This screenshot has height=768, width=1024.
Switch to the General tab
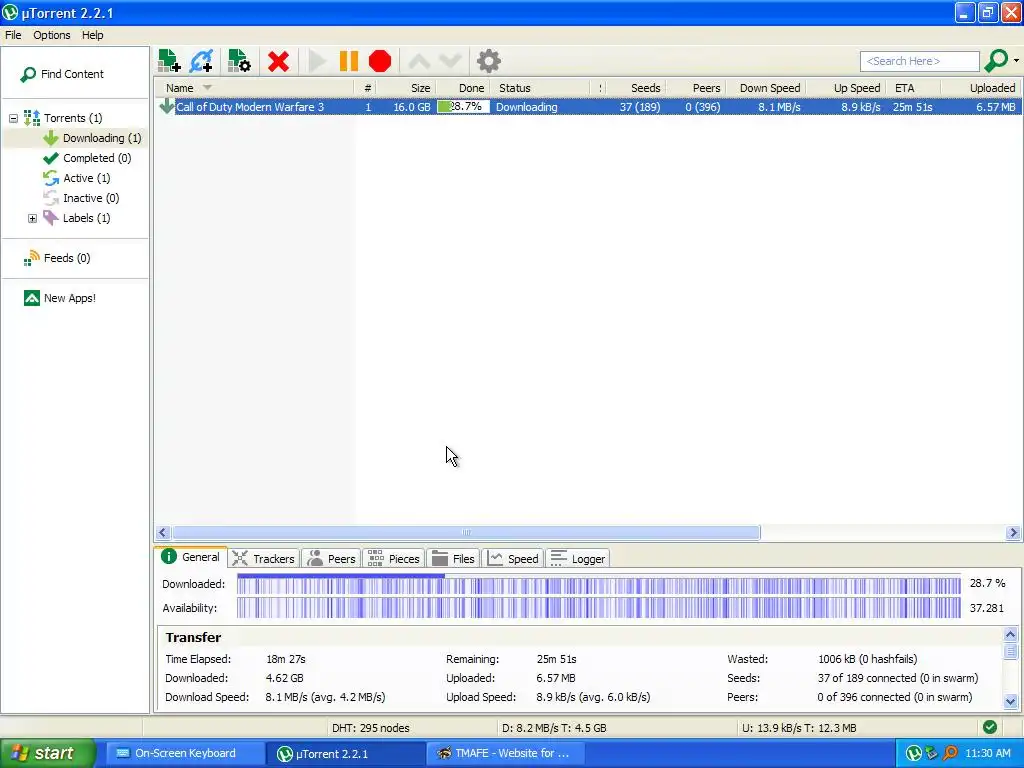(x=191, y=557)
